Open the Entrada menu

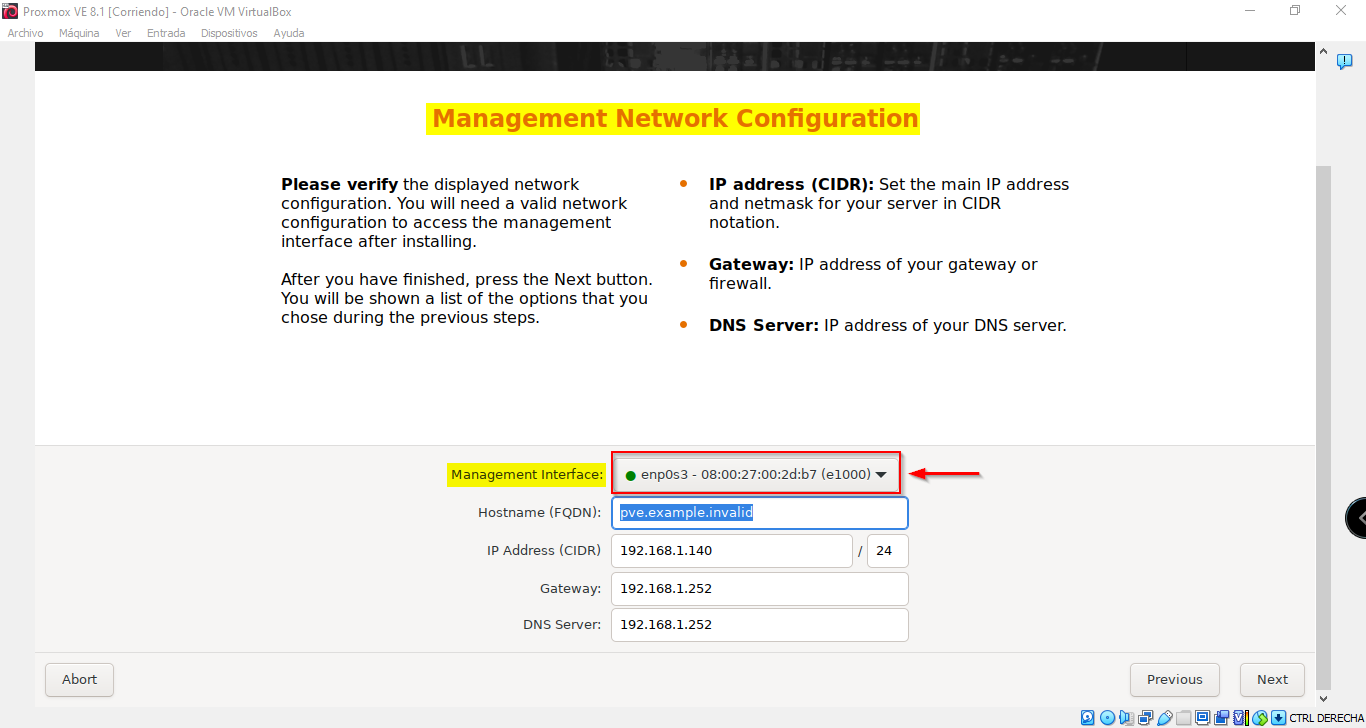click(x=166, y=33)
